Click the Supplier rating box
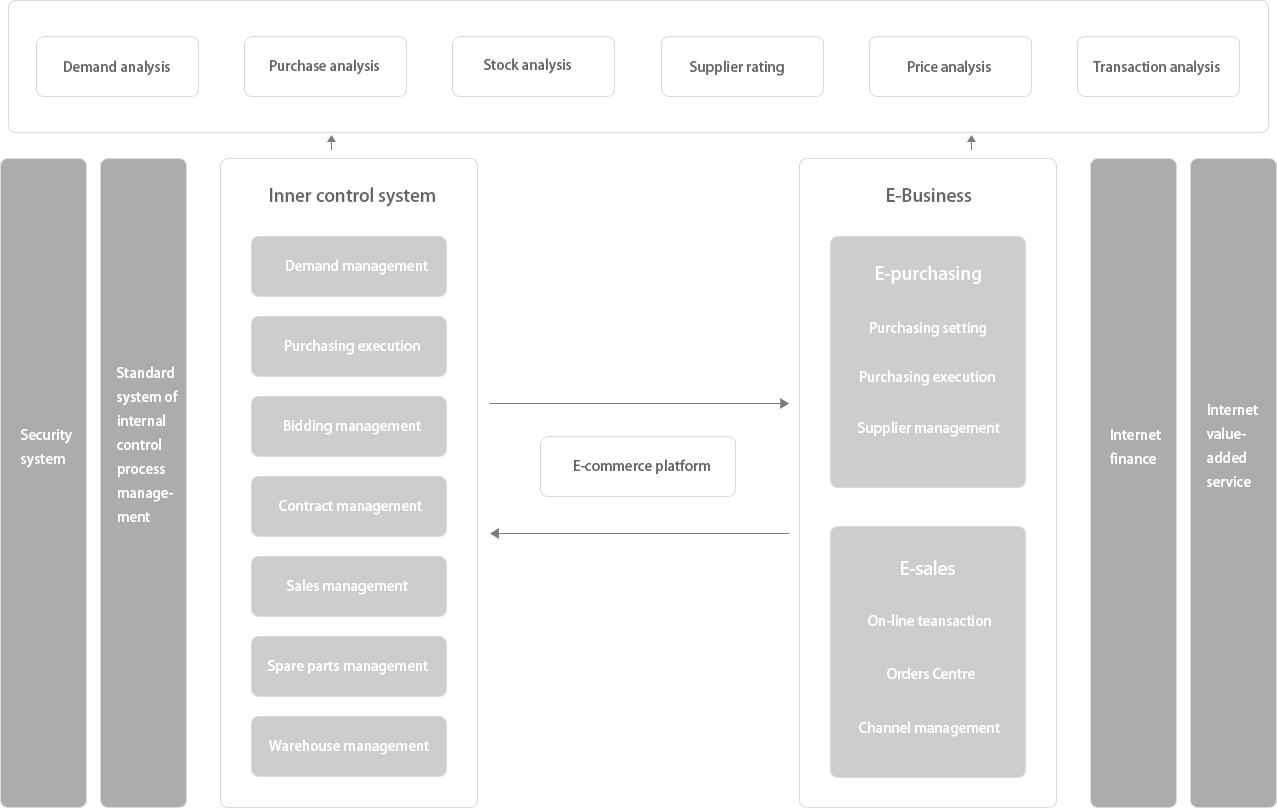The height and width of the screenshot is (808, 1277). click(x=742, y=67)
